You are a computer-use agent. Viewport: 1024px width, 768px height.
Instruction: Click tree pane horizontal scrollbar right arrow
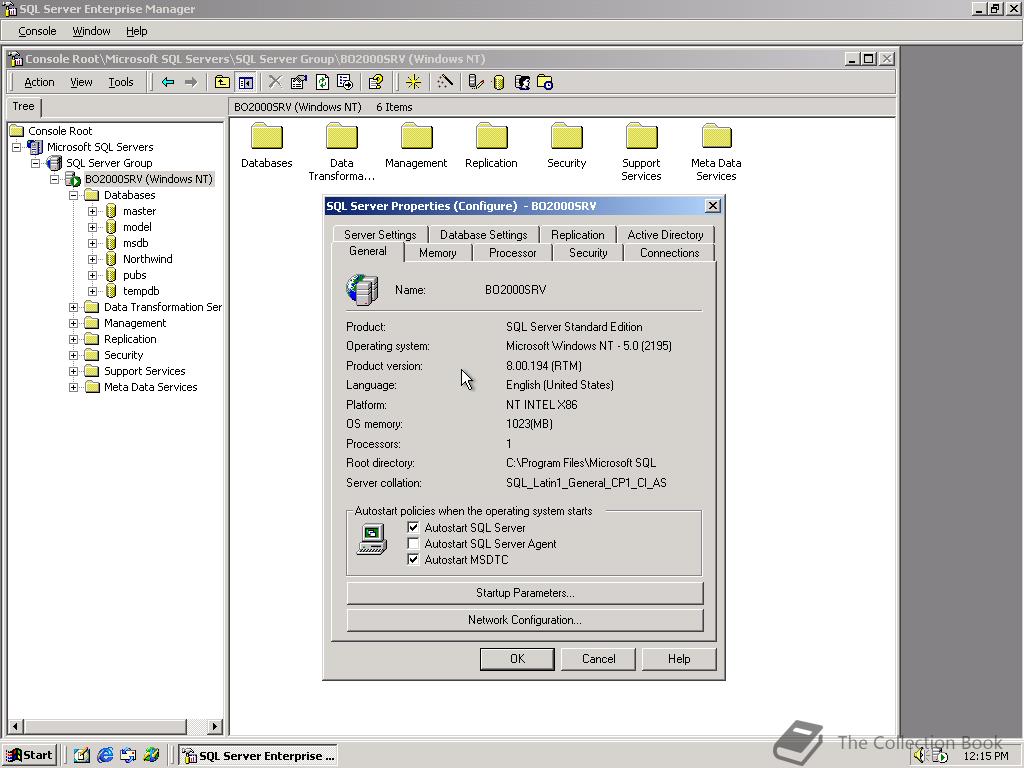(x=215, y=726)
